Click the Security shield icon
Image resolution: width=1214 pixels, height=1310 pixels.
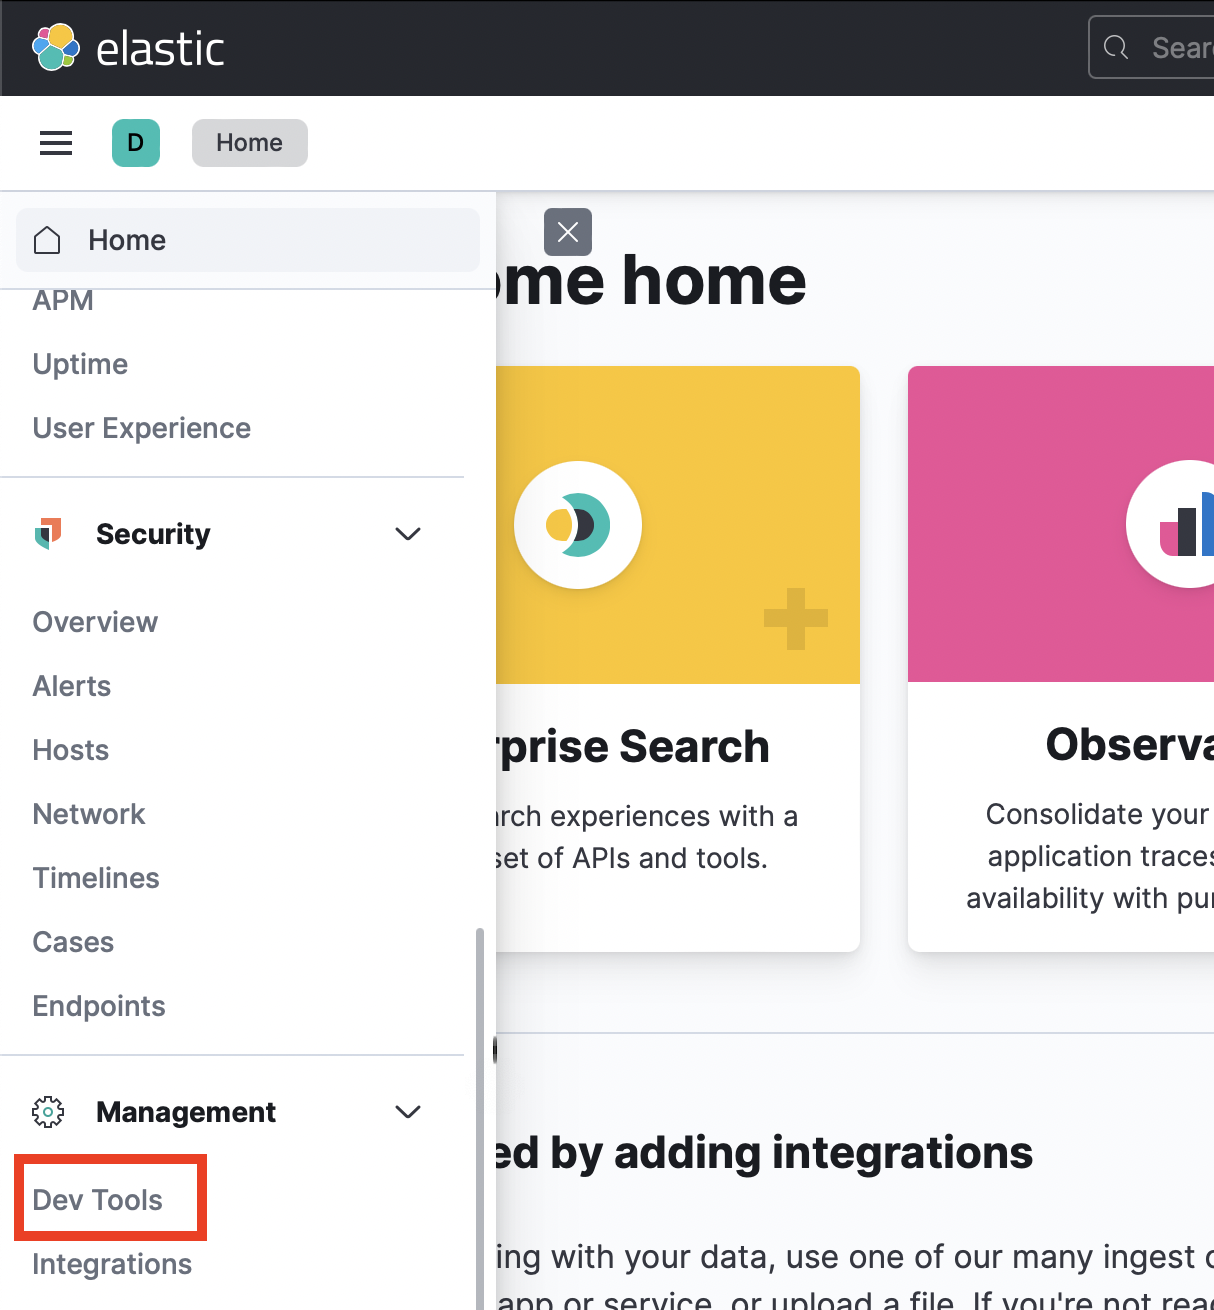[x=48, y=534]
